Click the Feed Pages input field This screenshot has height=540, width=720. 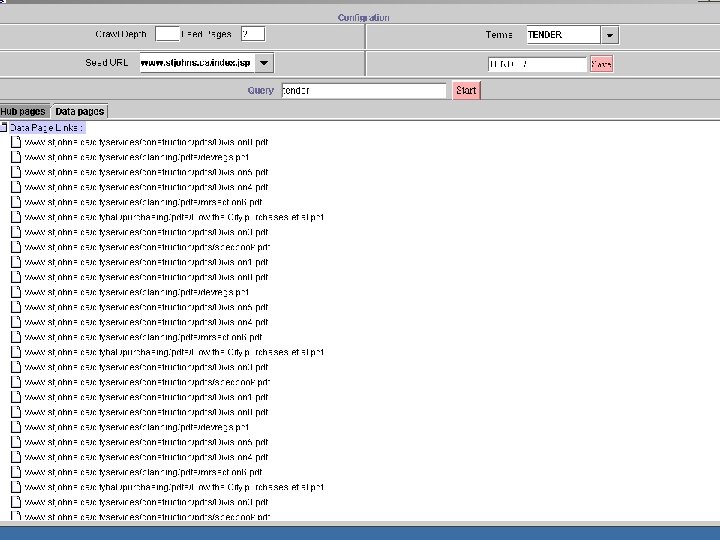coord(253,34)
